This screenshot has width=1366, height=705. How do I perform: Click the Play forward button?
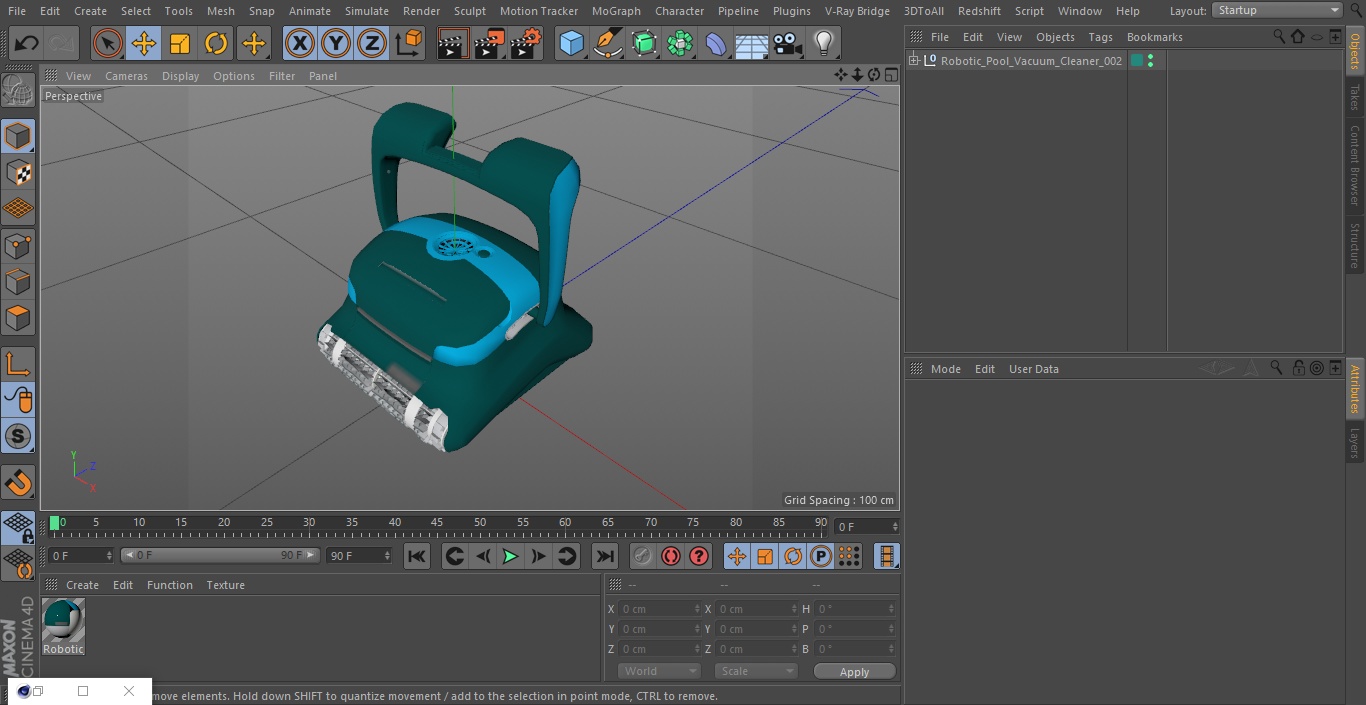coord(510,556)
